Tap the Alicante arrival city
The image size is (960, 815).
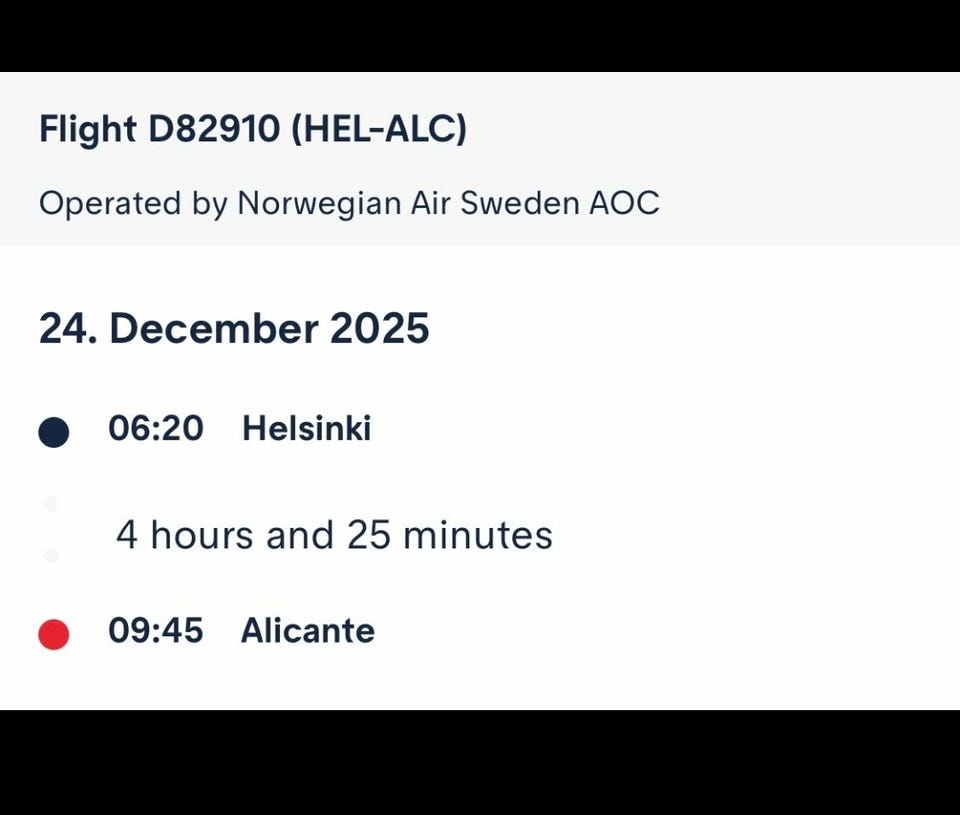pyautogui.click(x=308, y=631)
